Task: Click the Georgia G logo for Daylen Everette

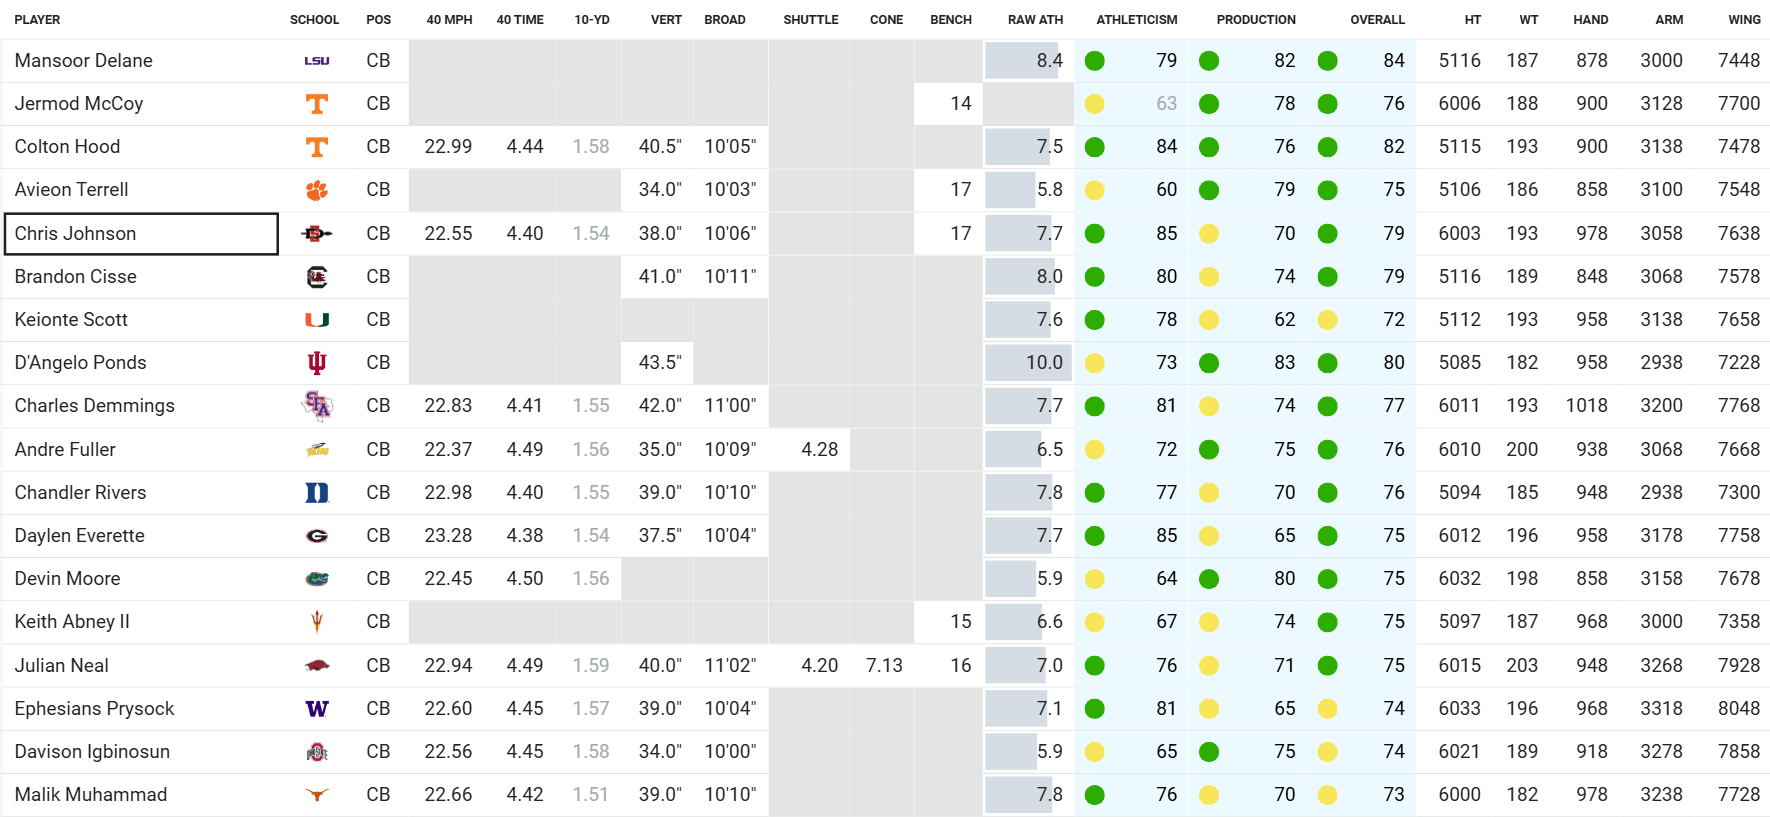Action: click(316, 536)
